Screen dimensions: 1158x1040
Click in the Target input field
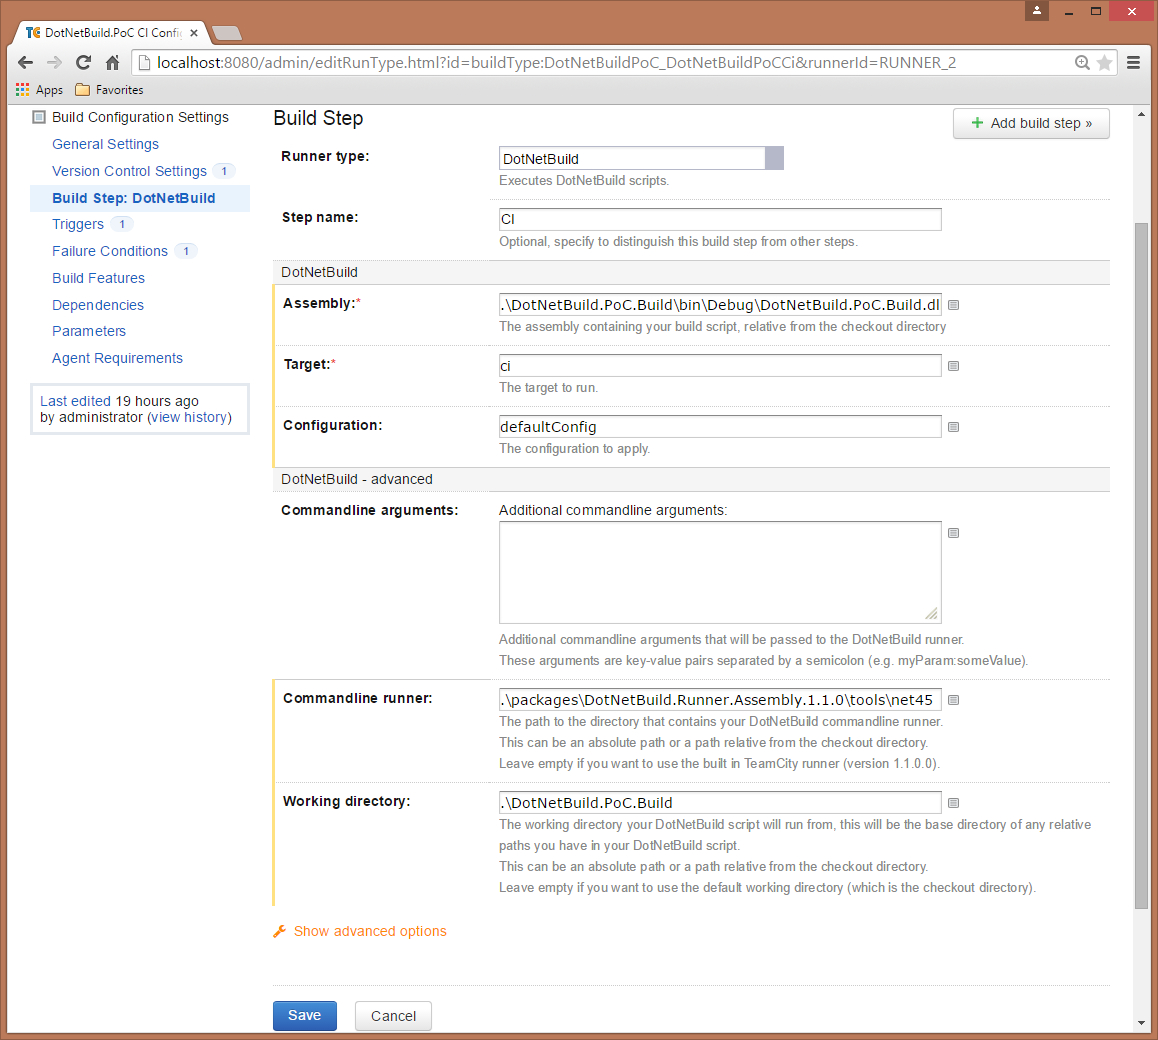(x=720, y=366)
